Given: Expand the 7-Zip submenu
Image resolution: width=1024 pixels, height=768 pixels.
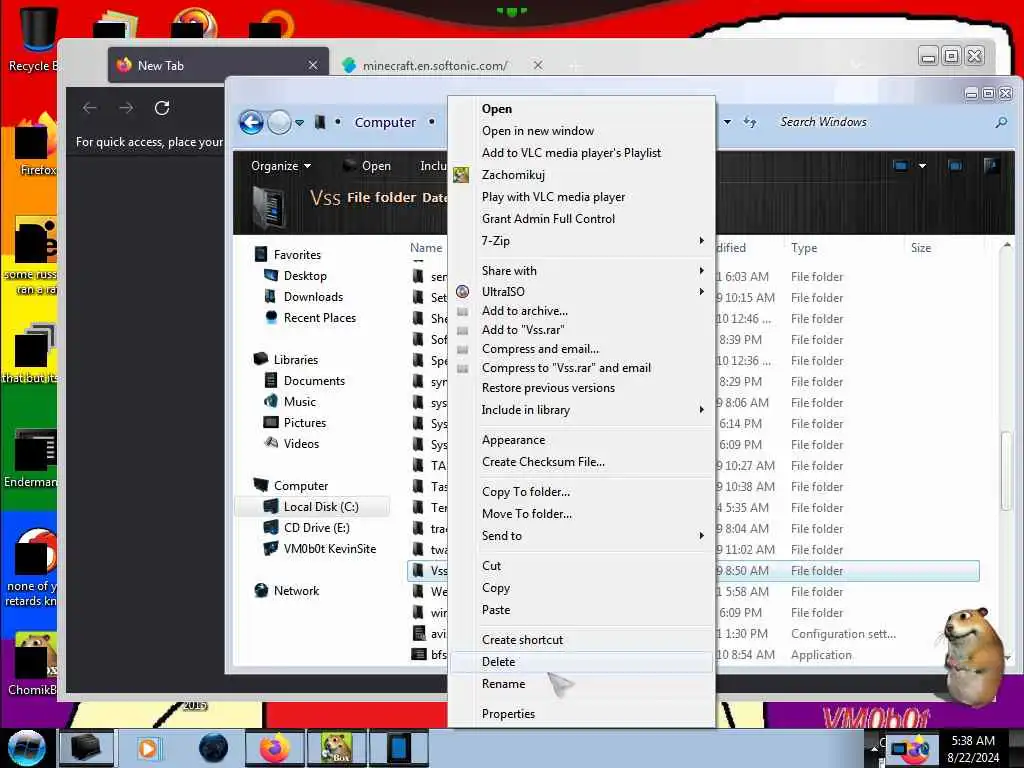Looking at the screenshot, I should tap(581, 240).
